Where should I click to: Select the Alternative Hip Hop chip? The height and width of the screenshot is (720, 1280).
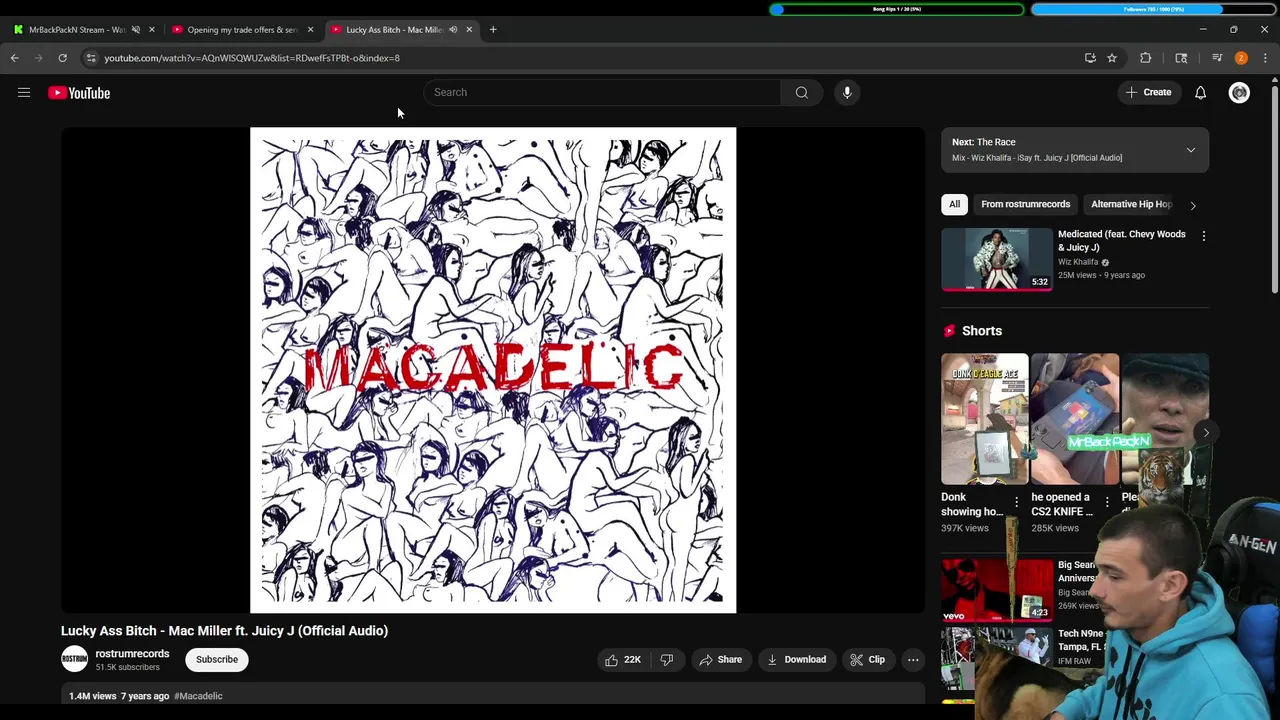[1130, 204]
